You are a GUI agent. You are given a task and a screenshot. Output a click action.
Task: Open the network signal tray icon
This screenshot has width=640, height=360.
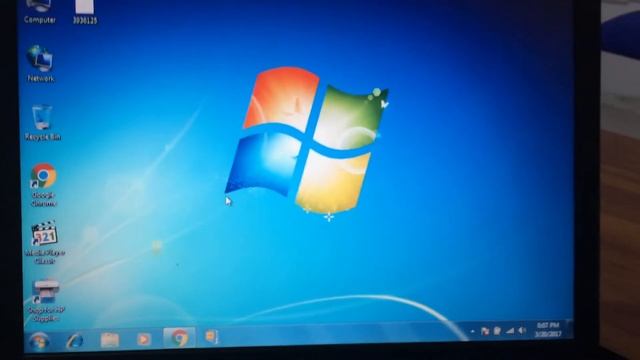click(510, 331)
